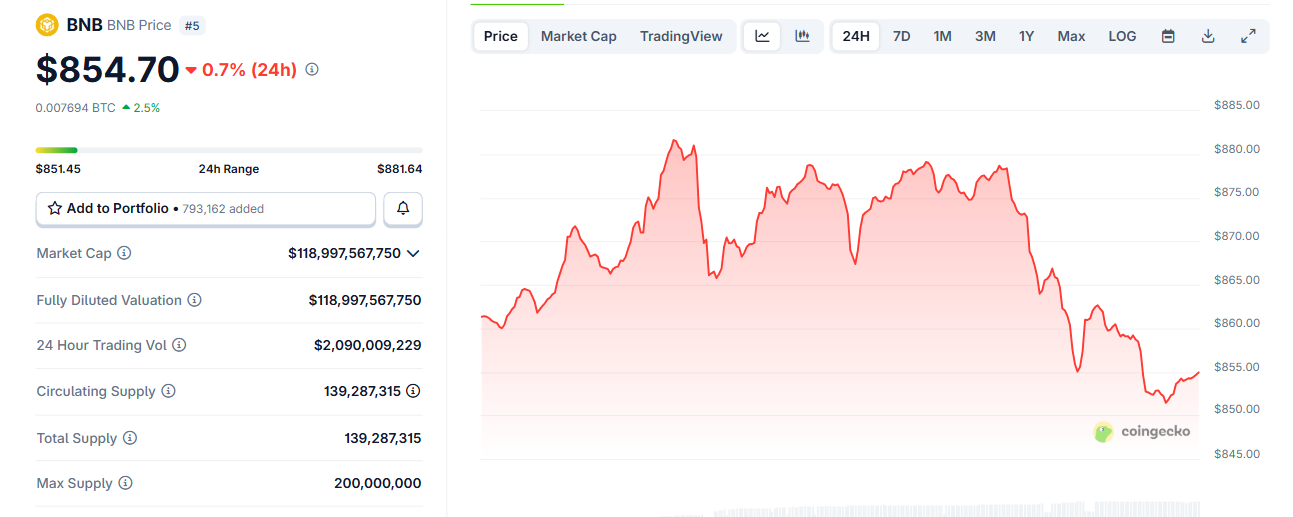The image size is (1293, 517).
Task: Show Total Supply info icon
Action: coord(130,438)
